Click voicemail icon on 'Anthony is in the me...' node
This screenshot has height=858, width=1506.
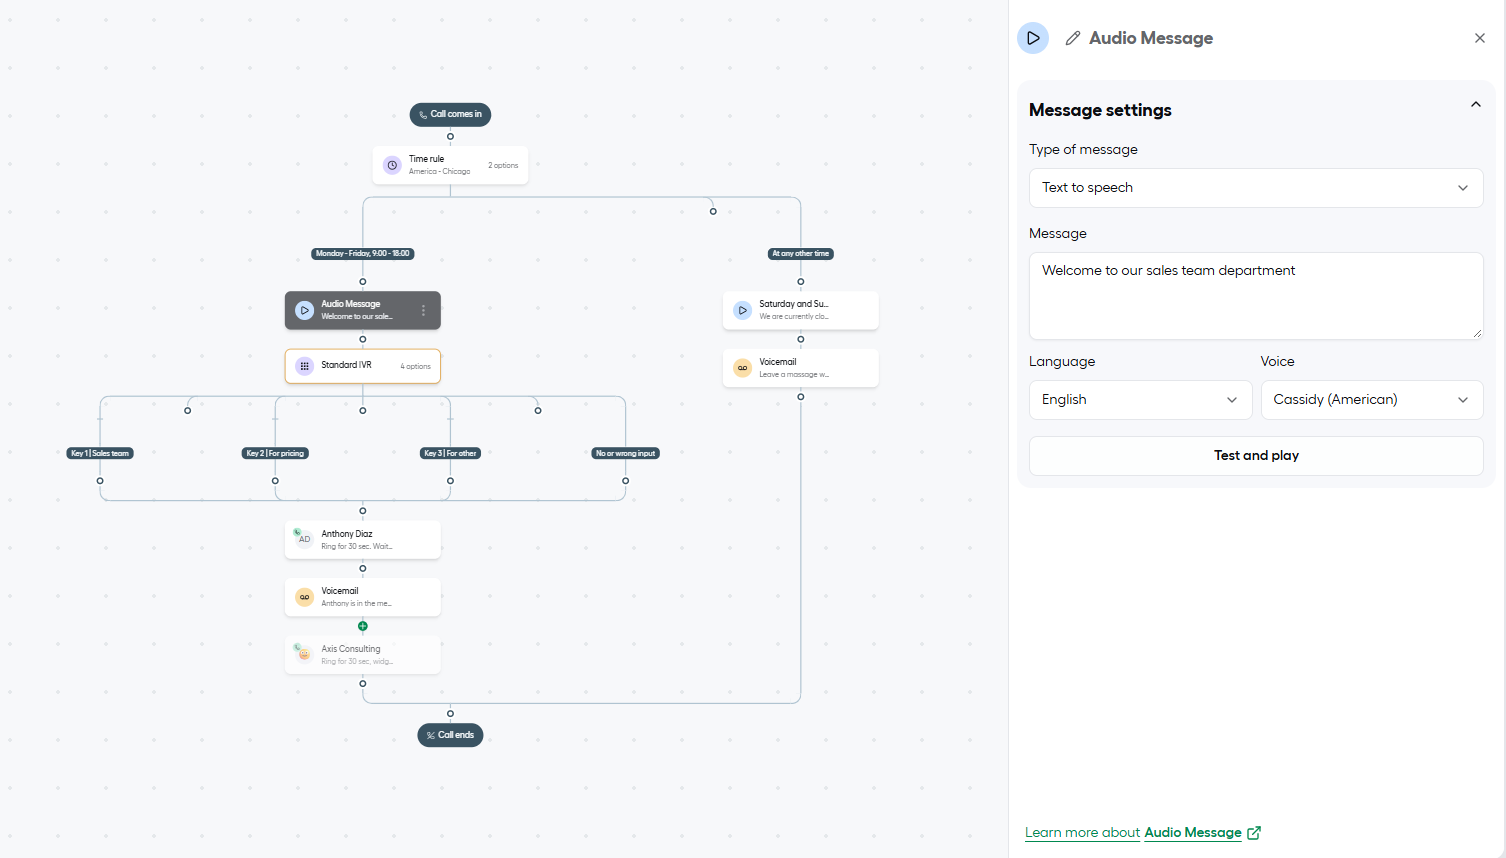pos(305,597)
